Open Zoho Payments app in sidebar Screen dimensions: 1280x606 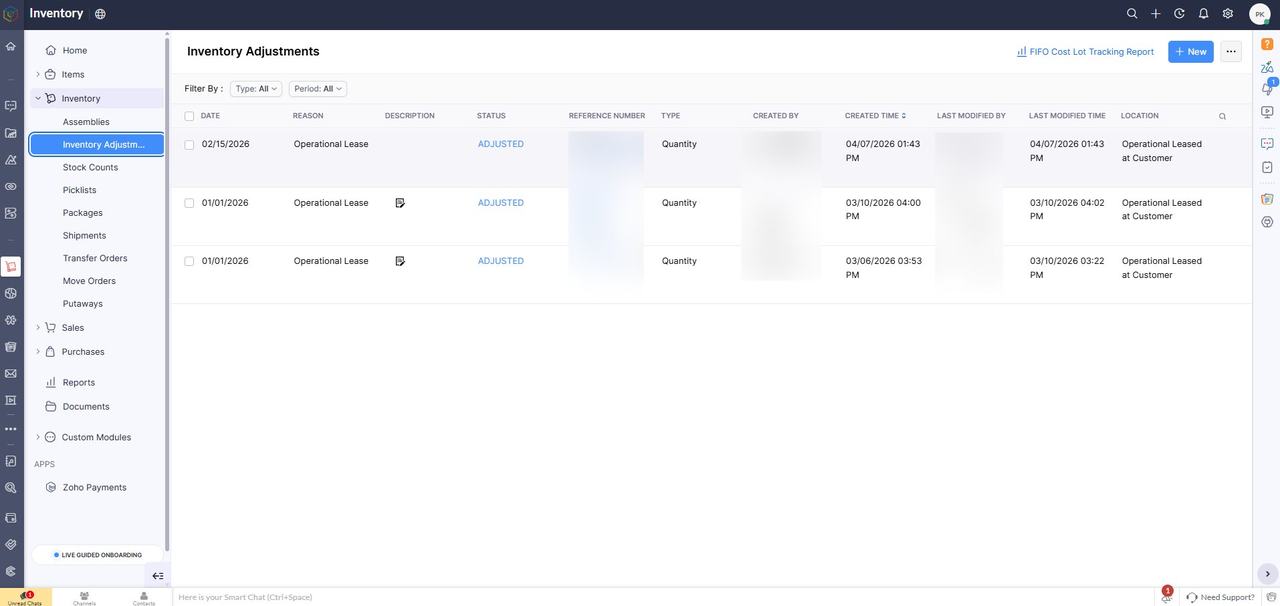click(94, 487)
